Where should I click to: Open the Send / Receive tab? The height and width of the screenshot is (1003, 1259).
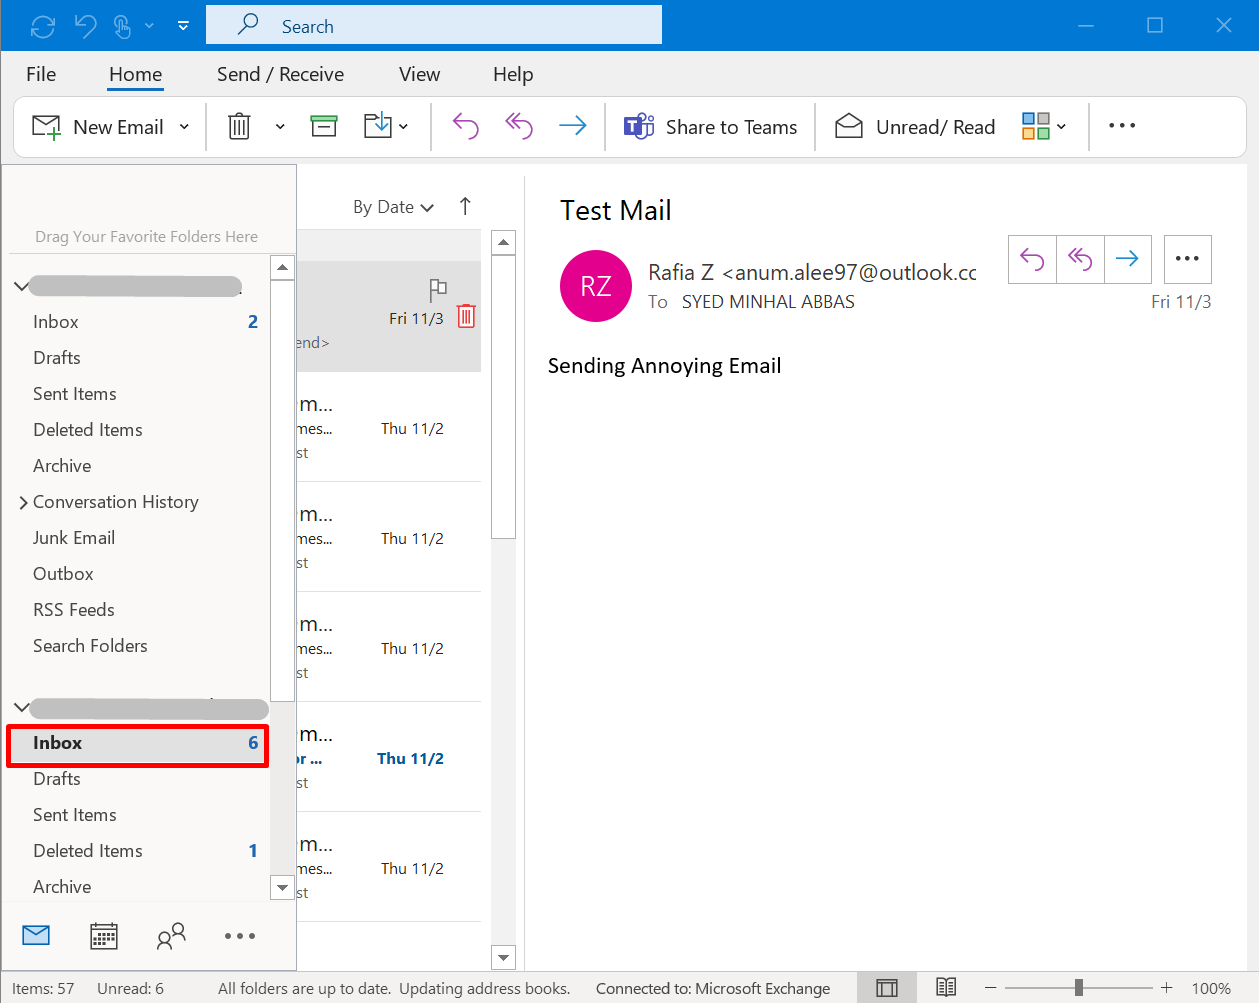[280, 74]
